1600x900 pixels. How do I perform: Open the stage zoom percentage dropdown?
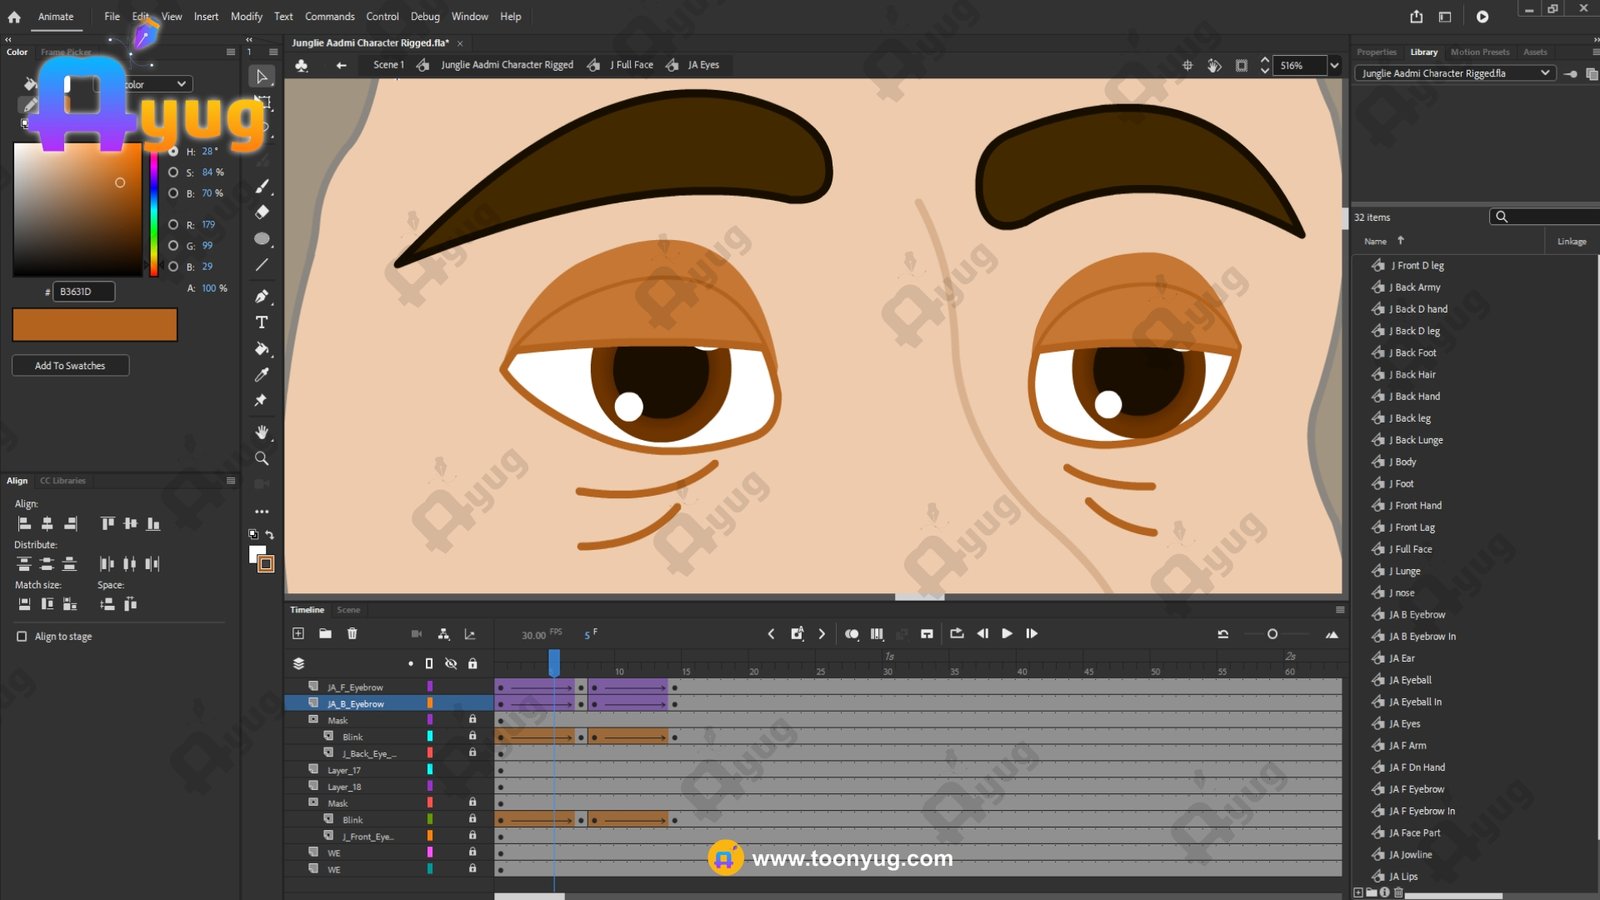(1334, 66)
